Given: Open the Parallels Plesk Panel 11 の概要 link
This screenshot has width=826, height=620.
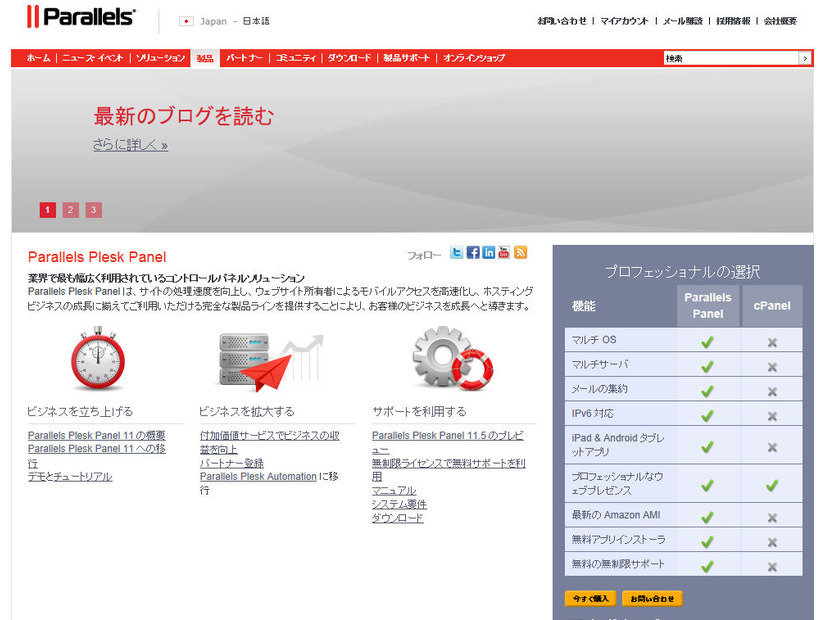Looking at the screenshot, I should point(95,433).
